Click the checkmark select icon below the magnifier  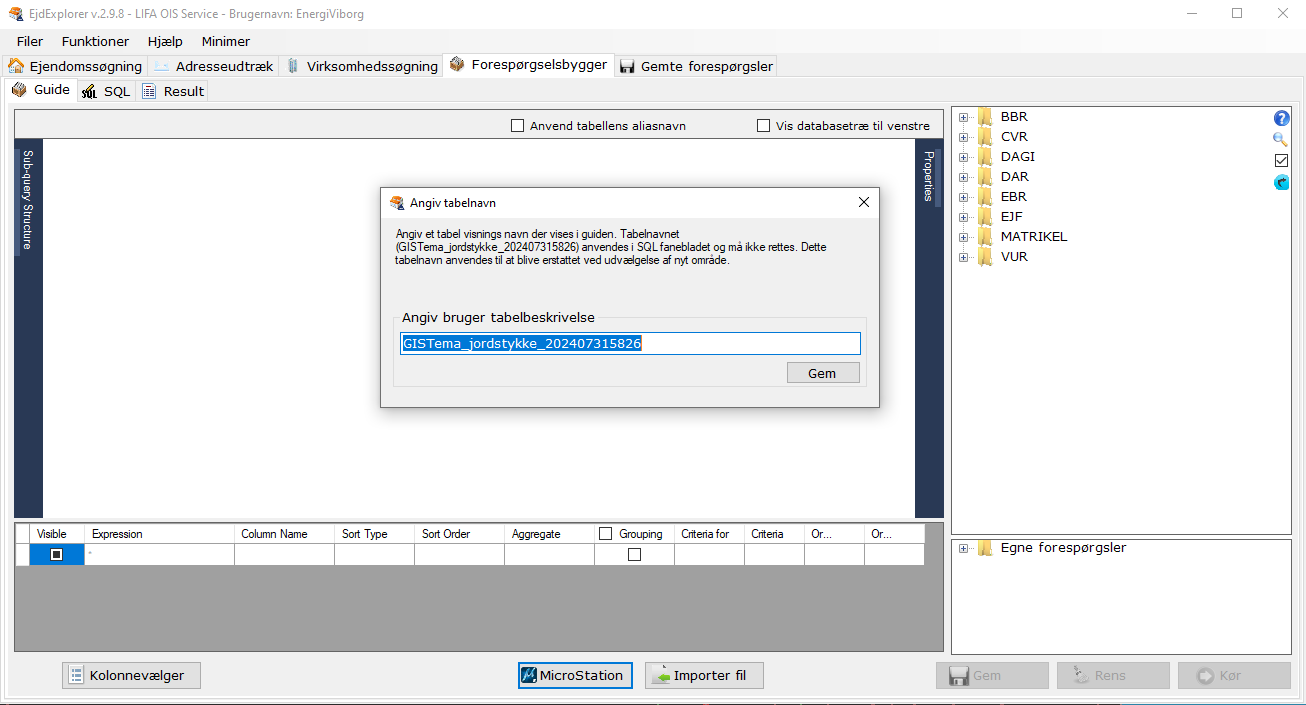pyautogui.click(x=1281, y=160)
